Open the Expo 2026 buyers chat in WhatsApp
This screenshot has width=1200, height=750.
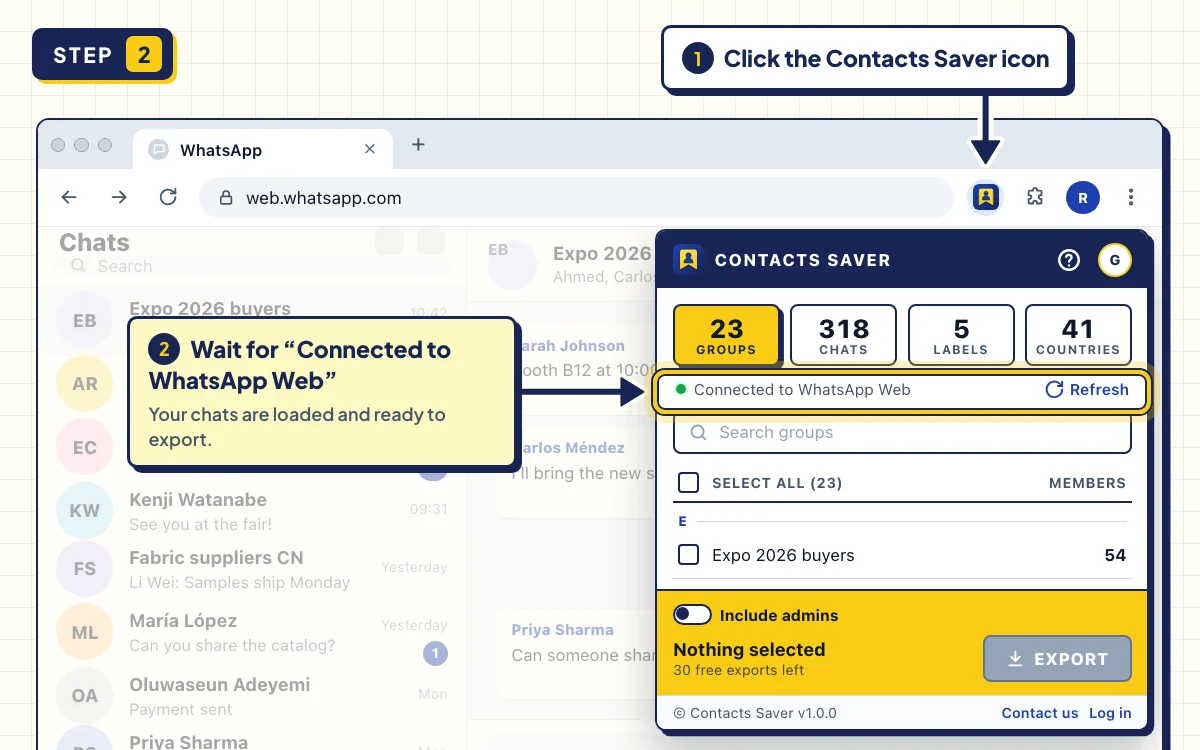click(252, 318)
